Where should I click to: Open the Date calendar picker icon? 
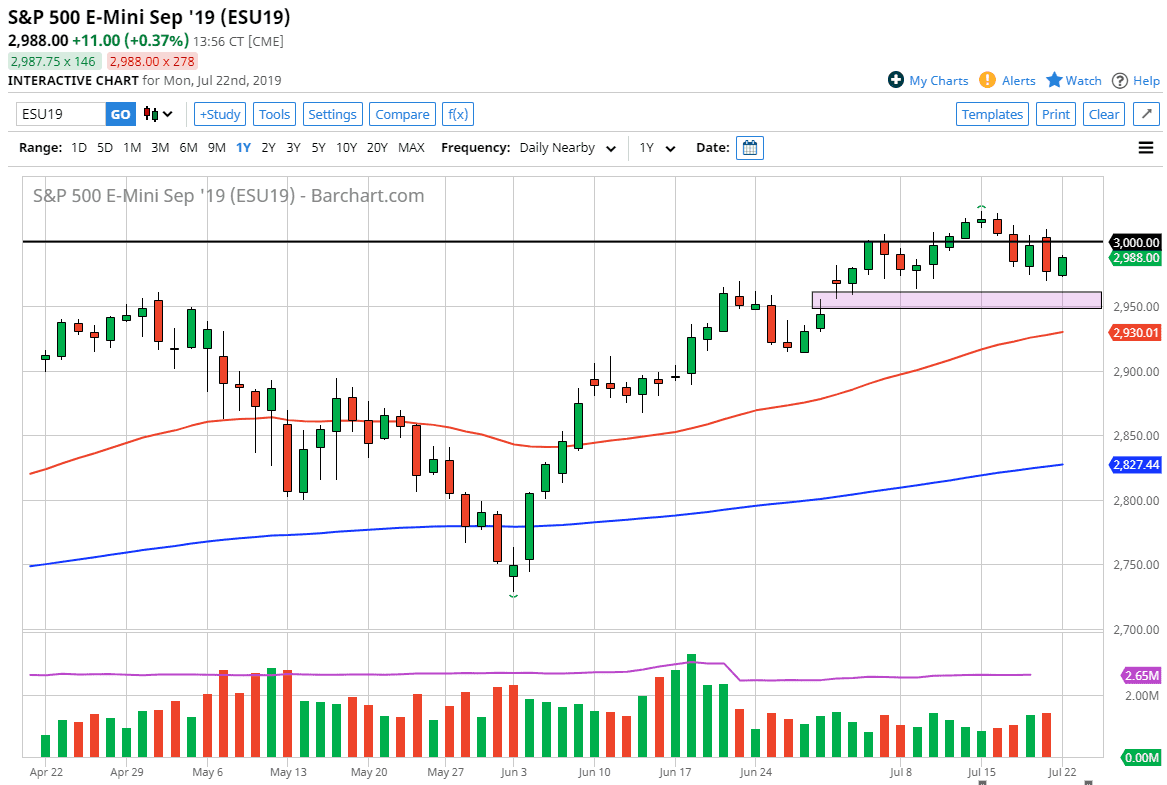click(x=750, y=147)
